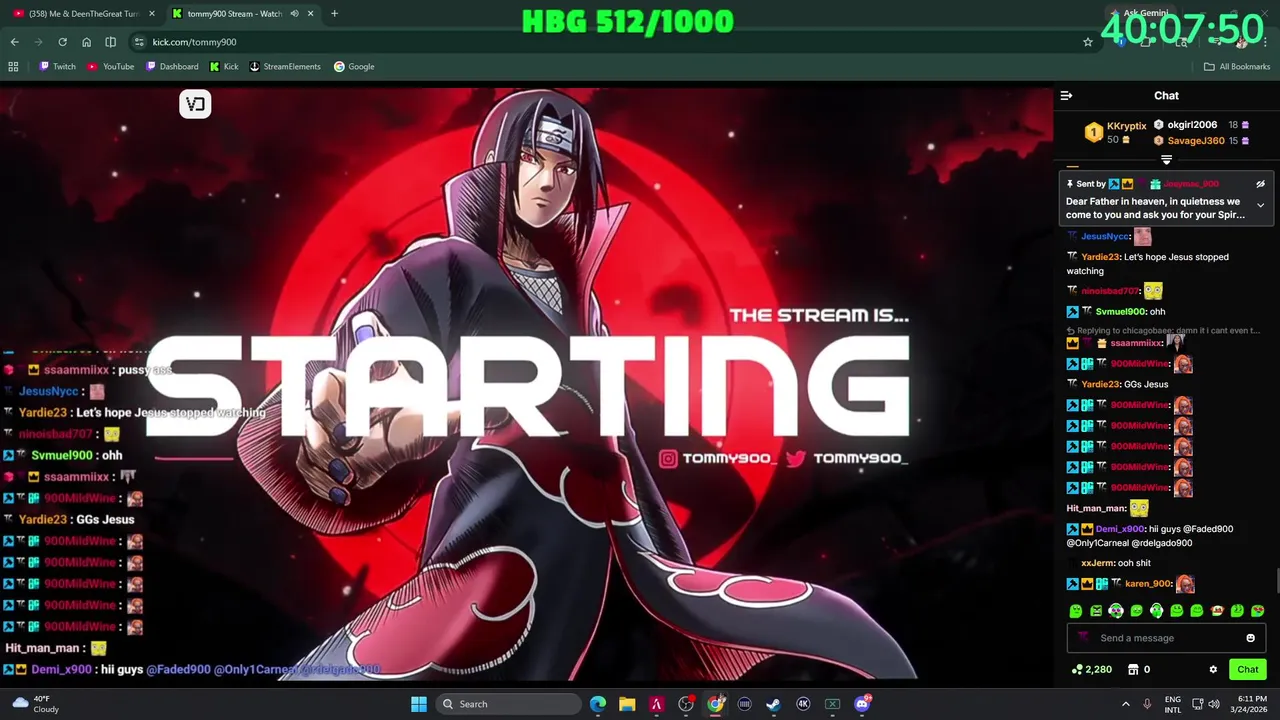Click username xxJerm in chat
This screenshot has height=720, width=1280.
point(1097,563)
